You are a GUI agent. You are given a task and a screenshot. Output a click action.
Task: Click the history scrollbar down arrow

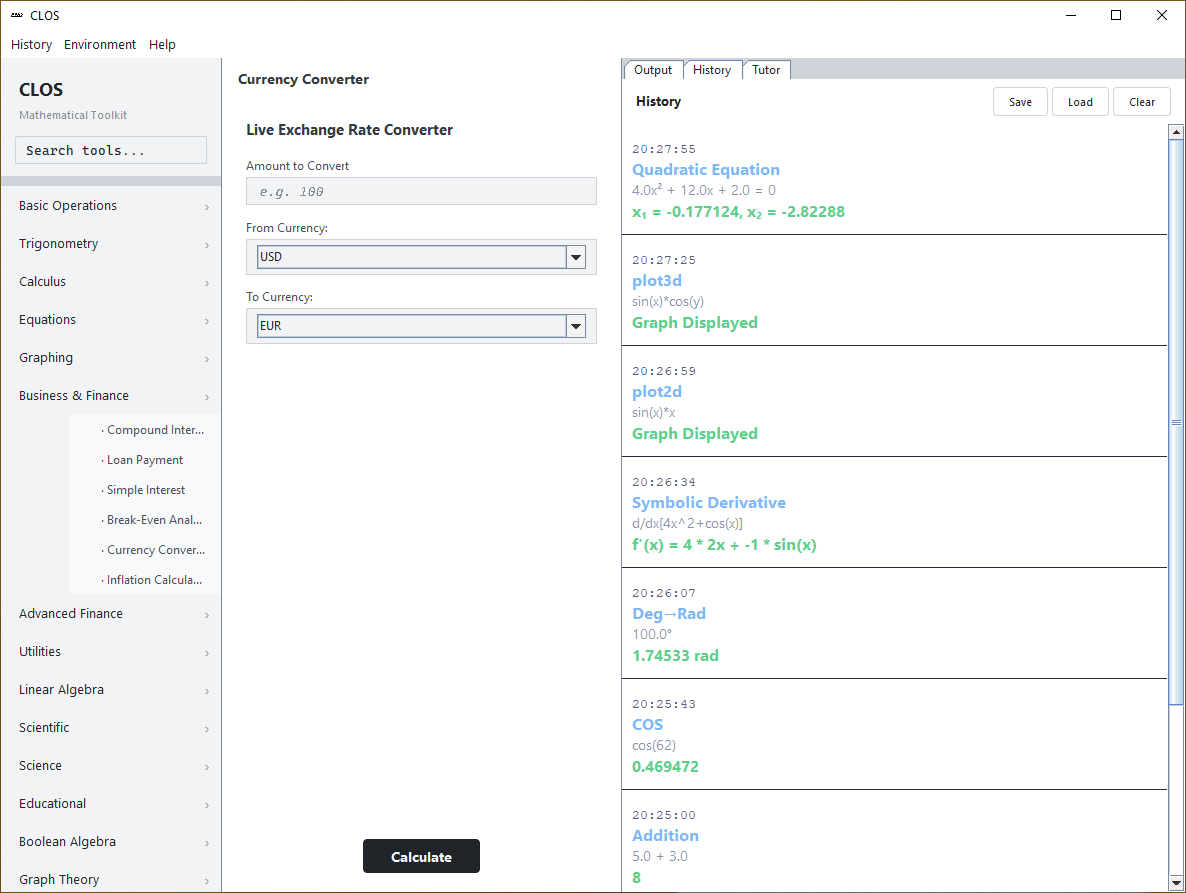[1175, 882]
